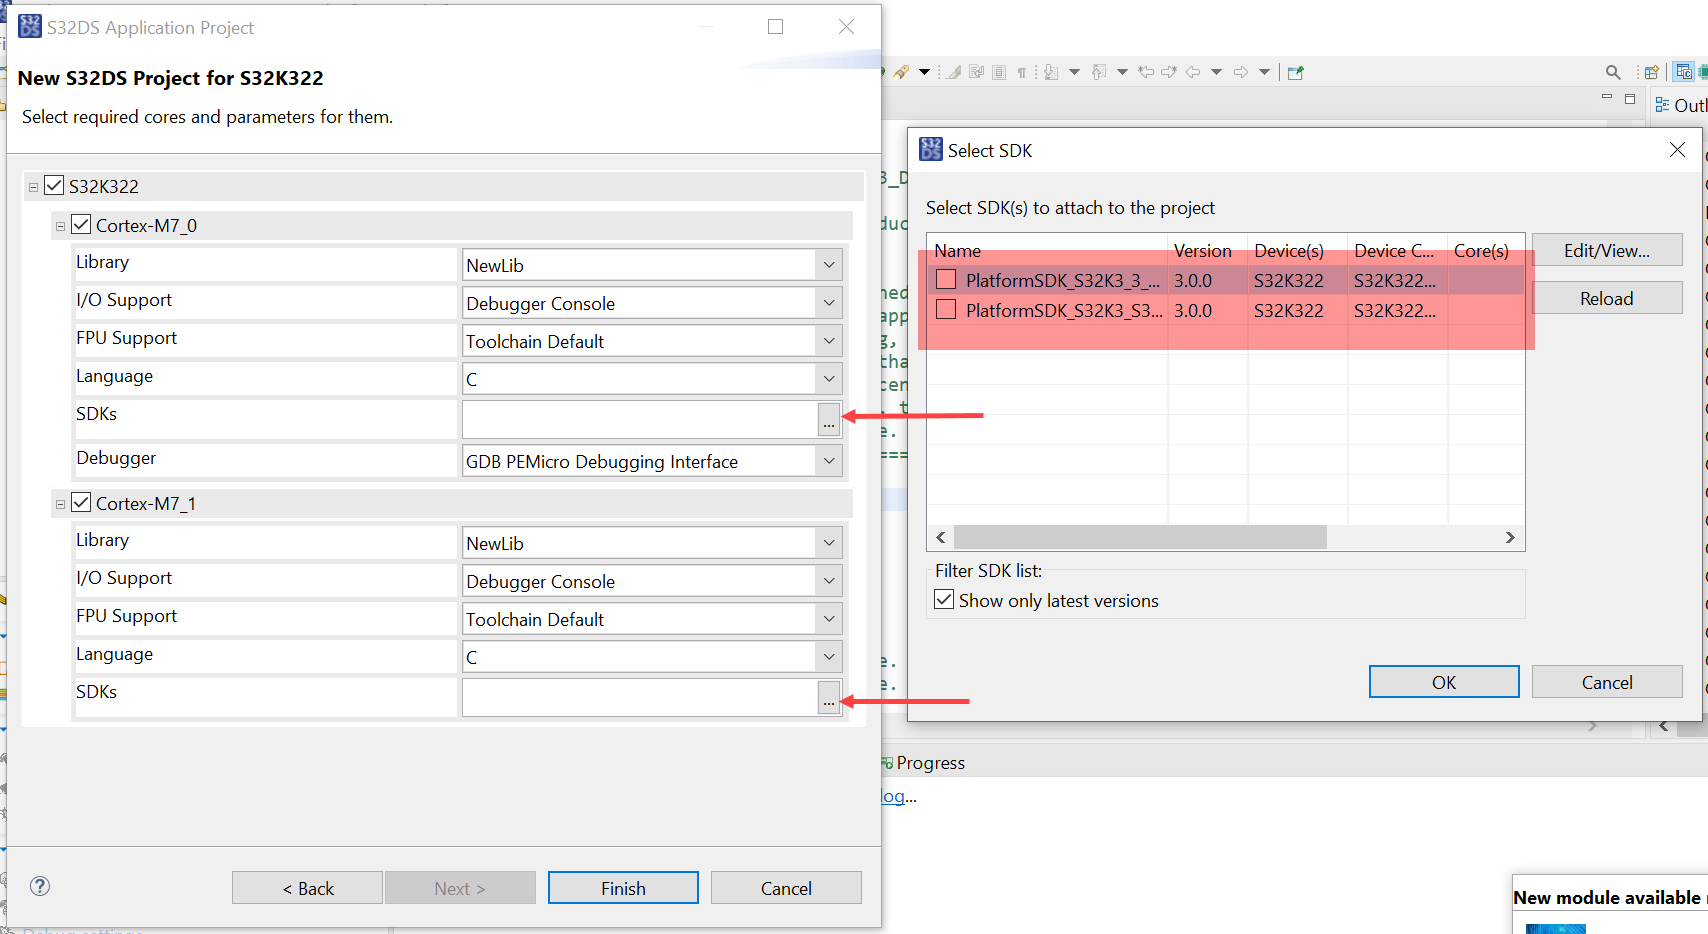
Task: Open the Library dropdown for Cortex-M7_0
Action: [x=828, y=264]
